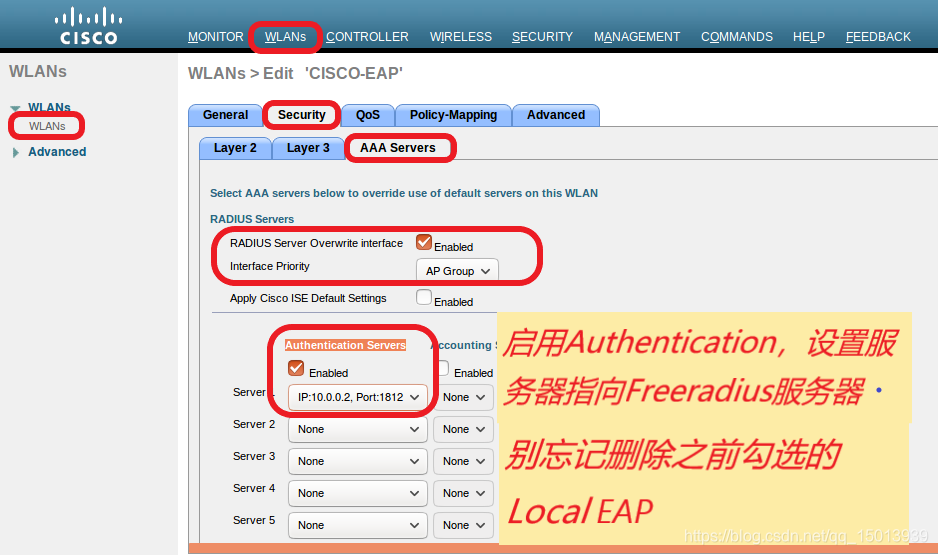
Task: Open the MANAGEMENT menu
Action: click(x=636, y=37)
